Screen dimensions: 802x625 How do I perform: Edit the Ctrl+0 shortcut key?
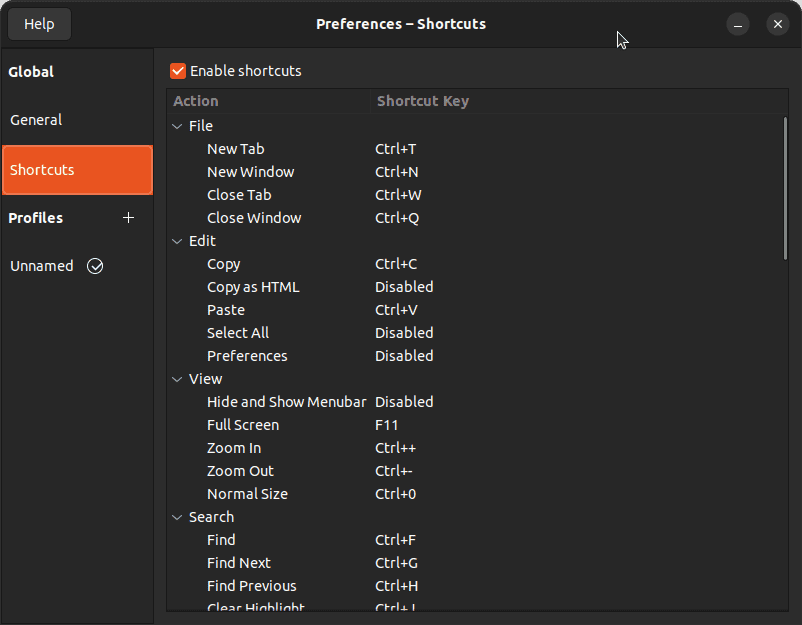395,495
